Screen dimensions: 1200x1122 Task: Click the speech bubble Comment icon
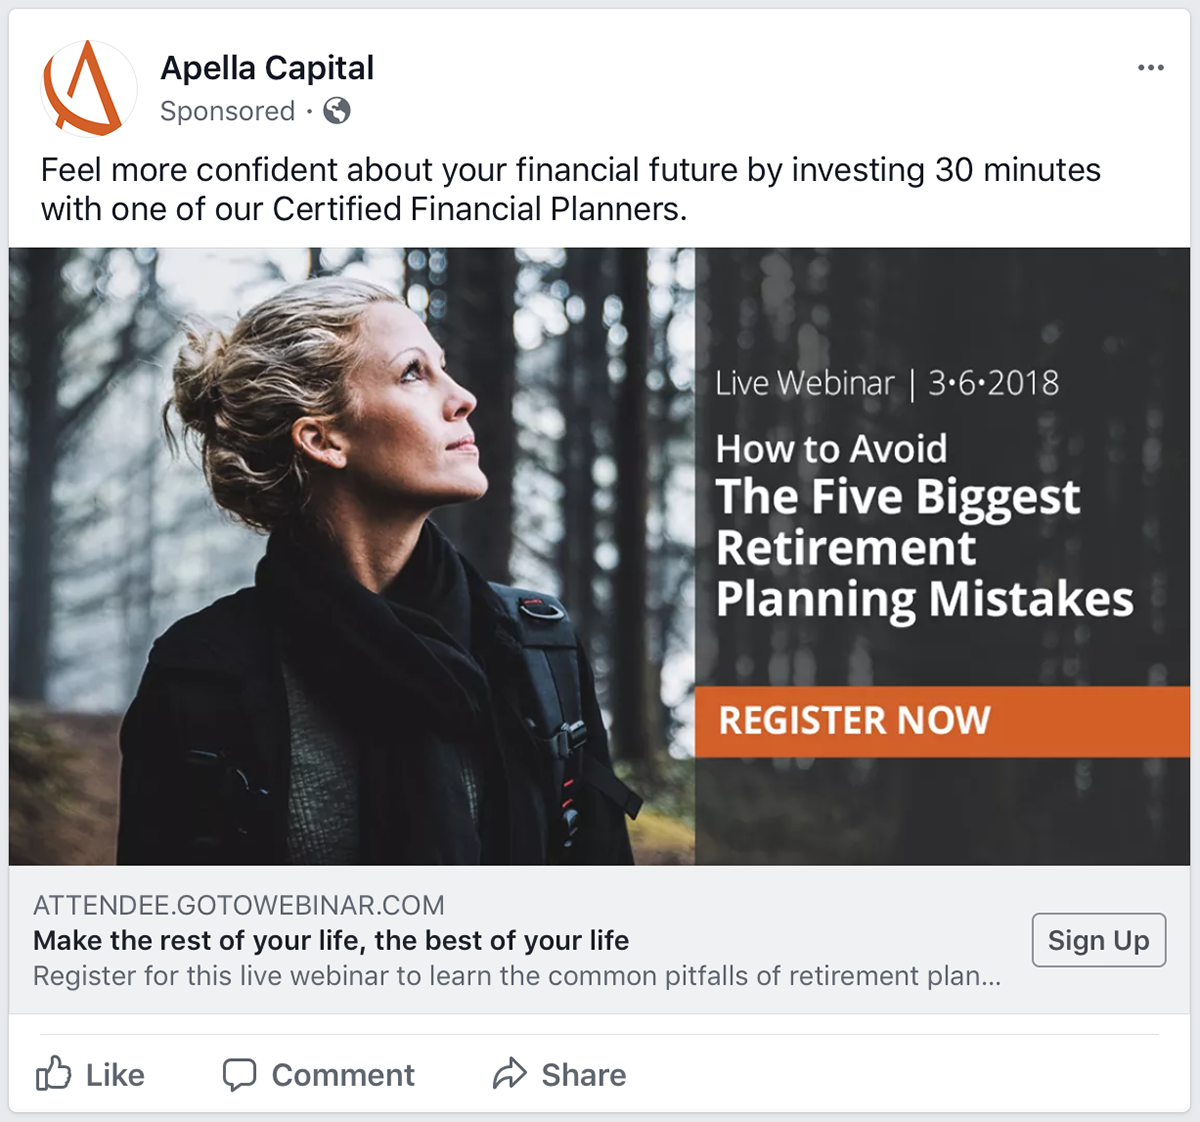coord(239,1075)
